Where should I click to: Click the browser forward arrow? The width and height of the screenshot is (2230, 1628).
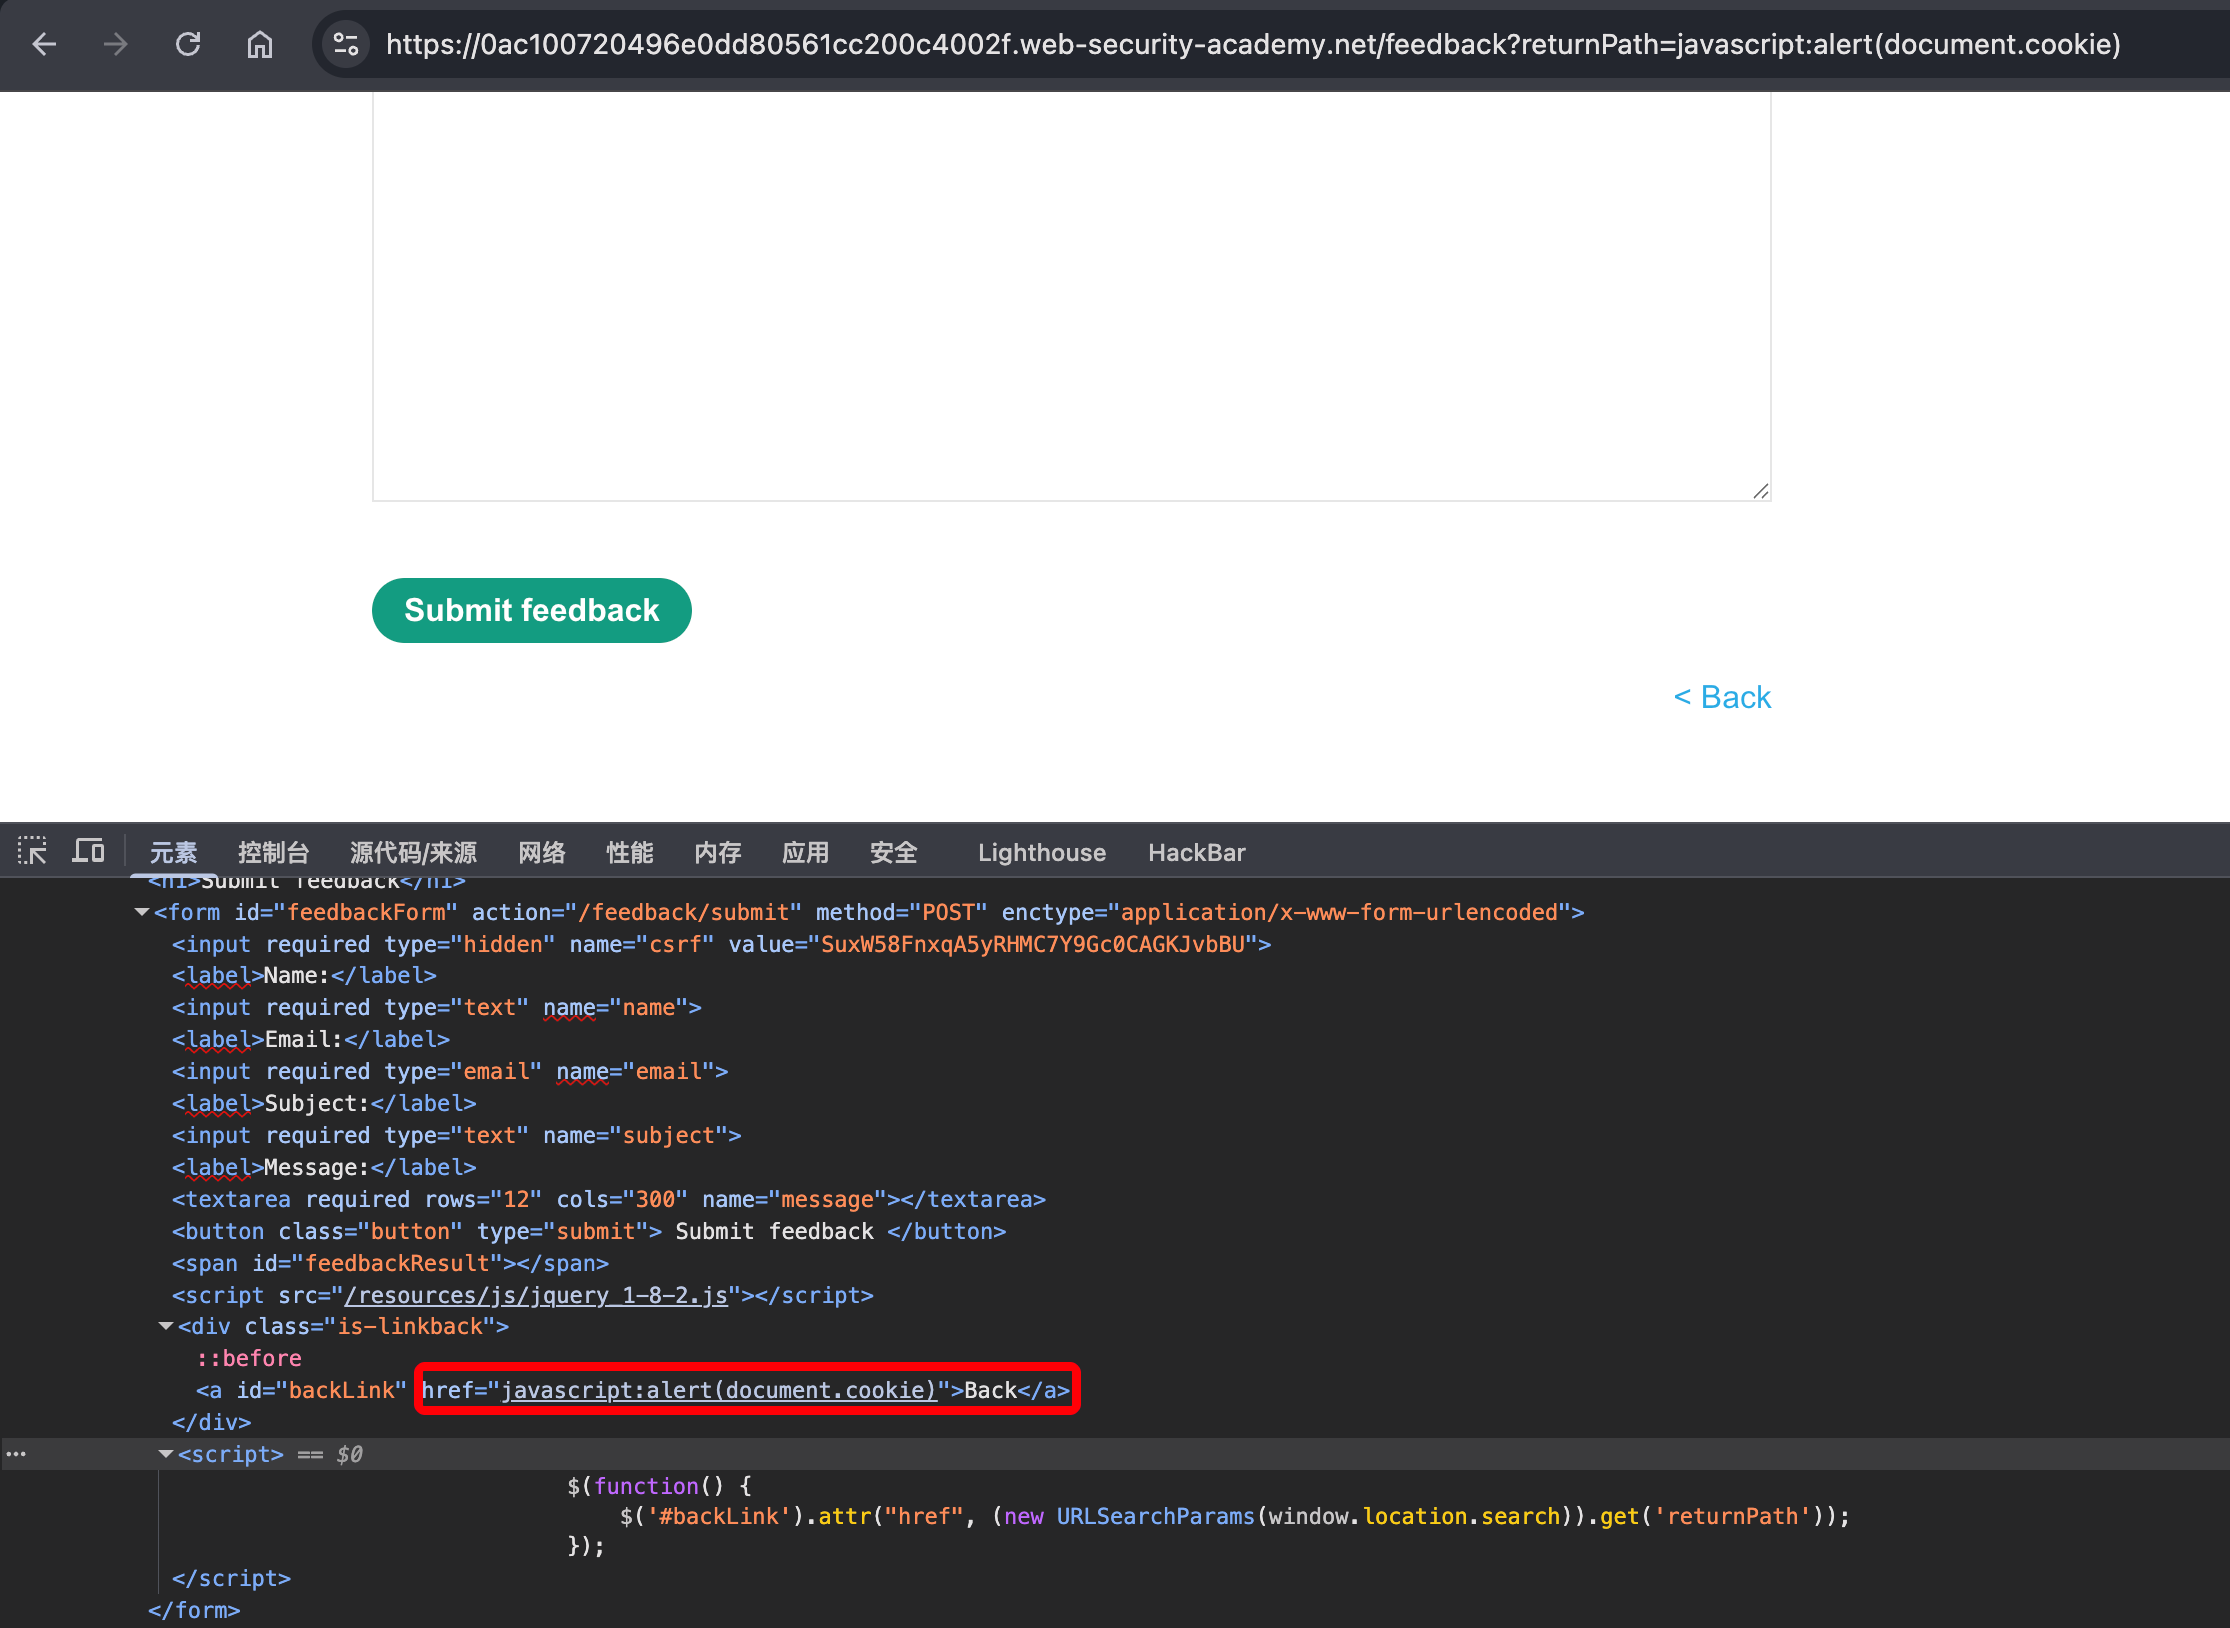(x=116, y=44)
